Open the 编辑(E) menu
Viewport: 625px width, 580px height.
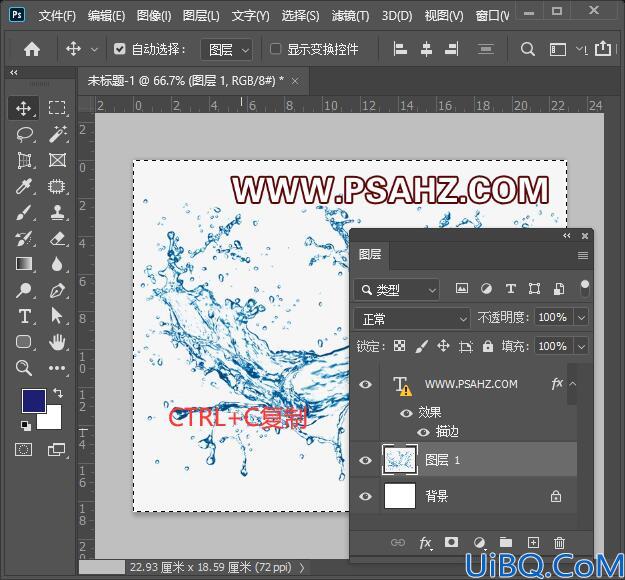[x=106, y=16]
